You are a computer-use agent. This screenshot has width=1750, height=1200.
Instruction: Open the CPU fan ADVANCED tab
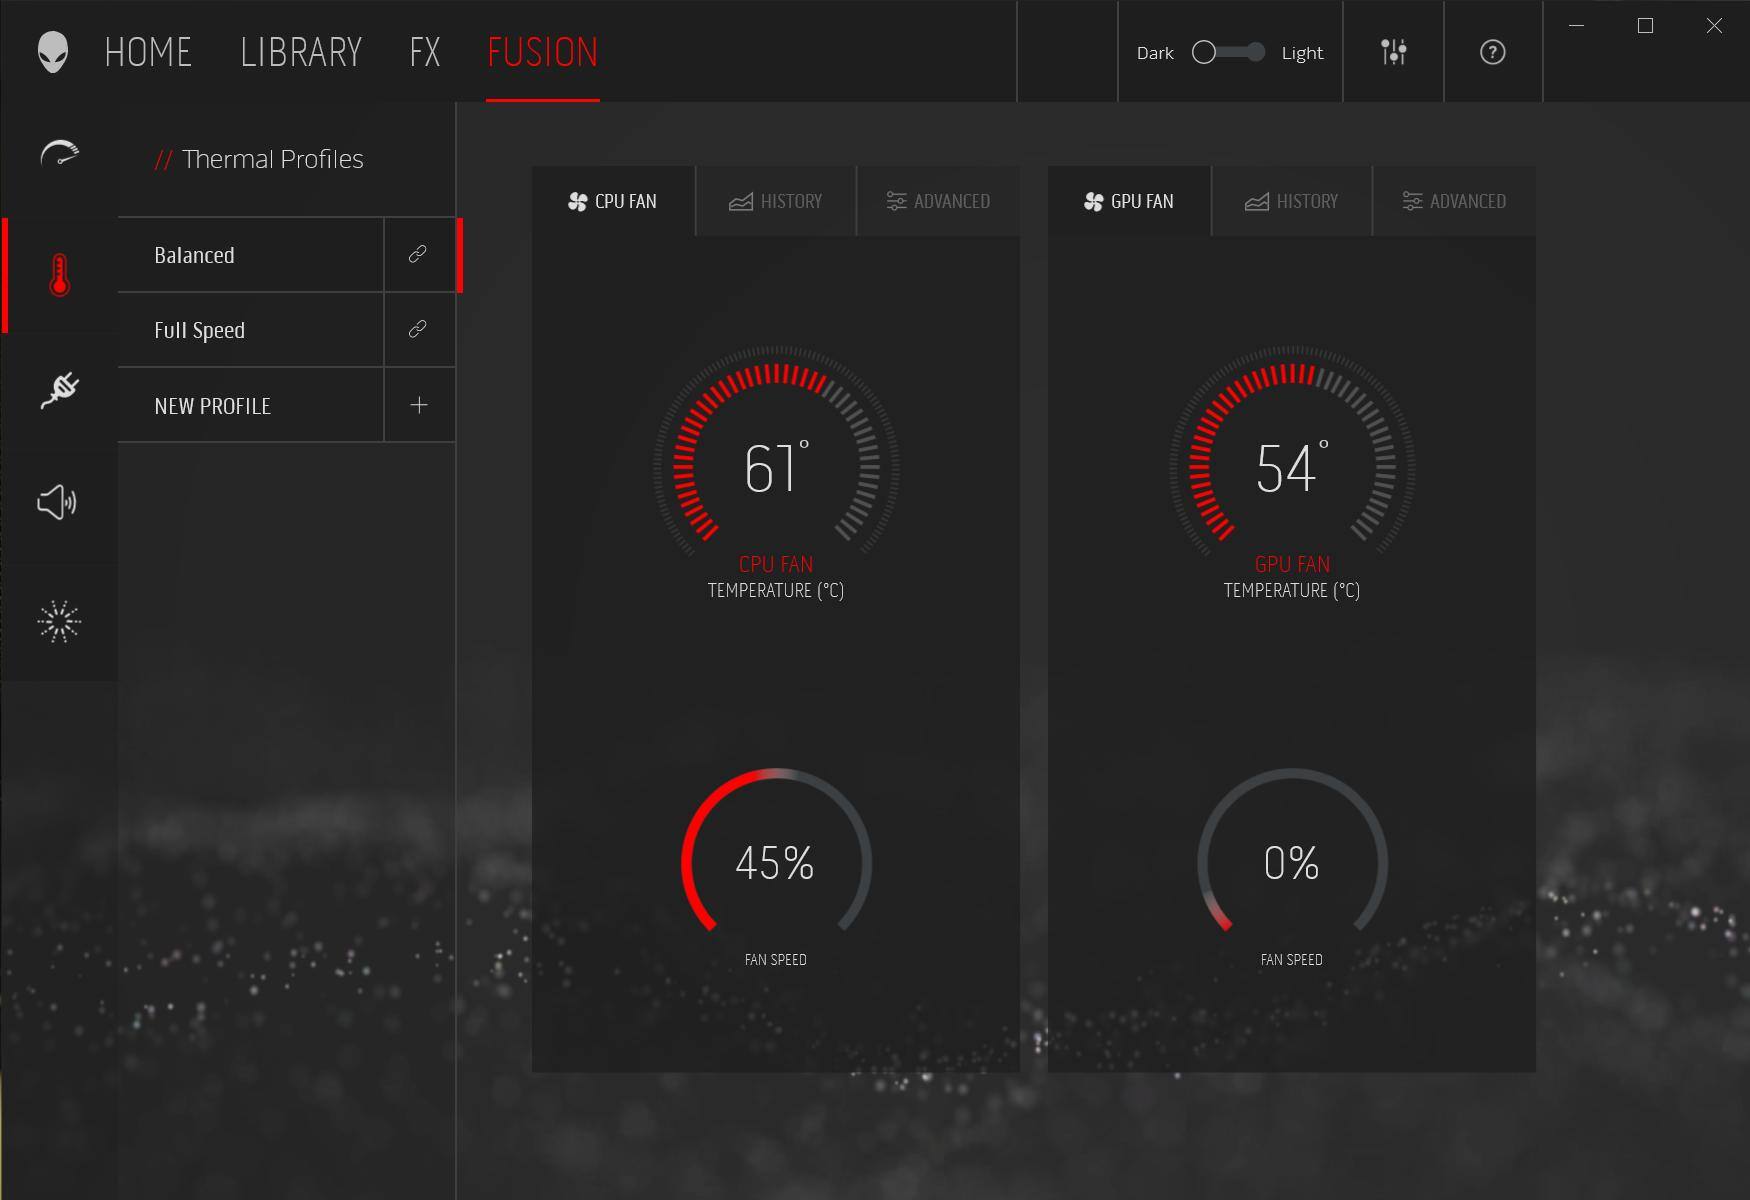(x=938, y=201)
